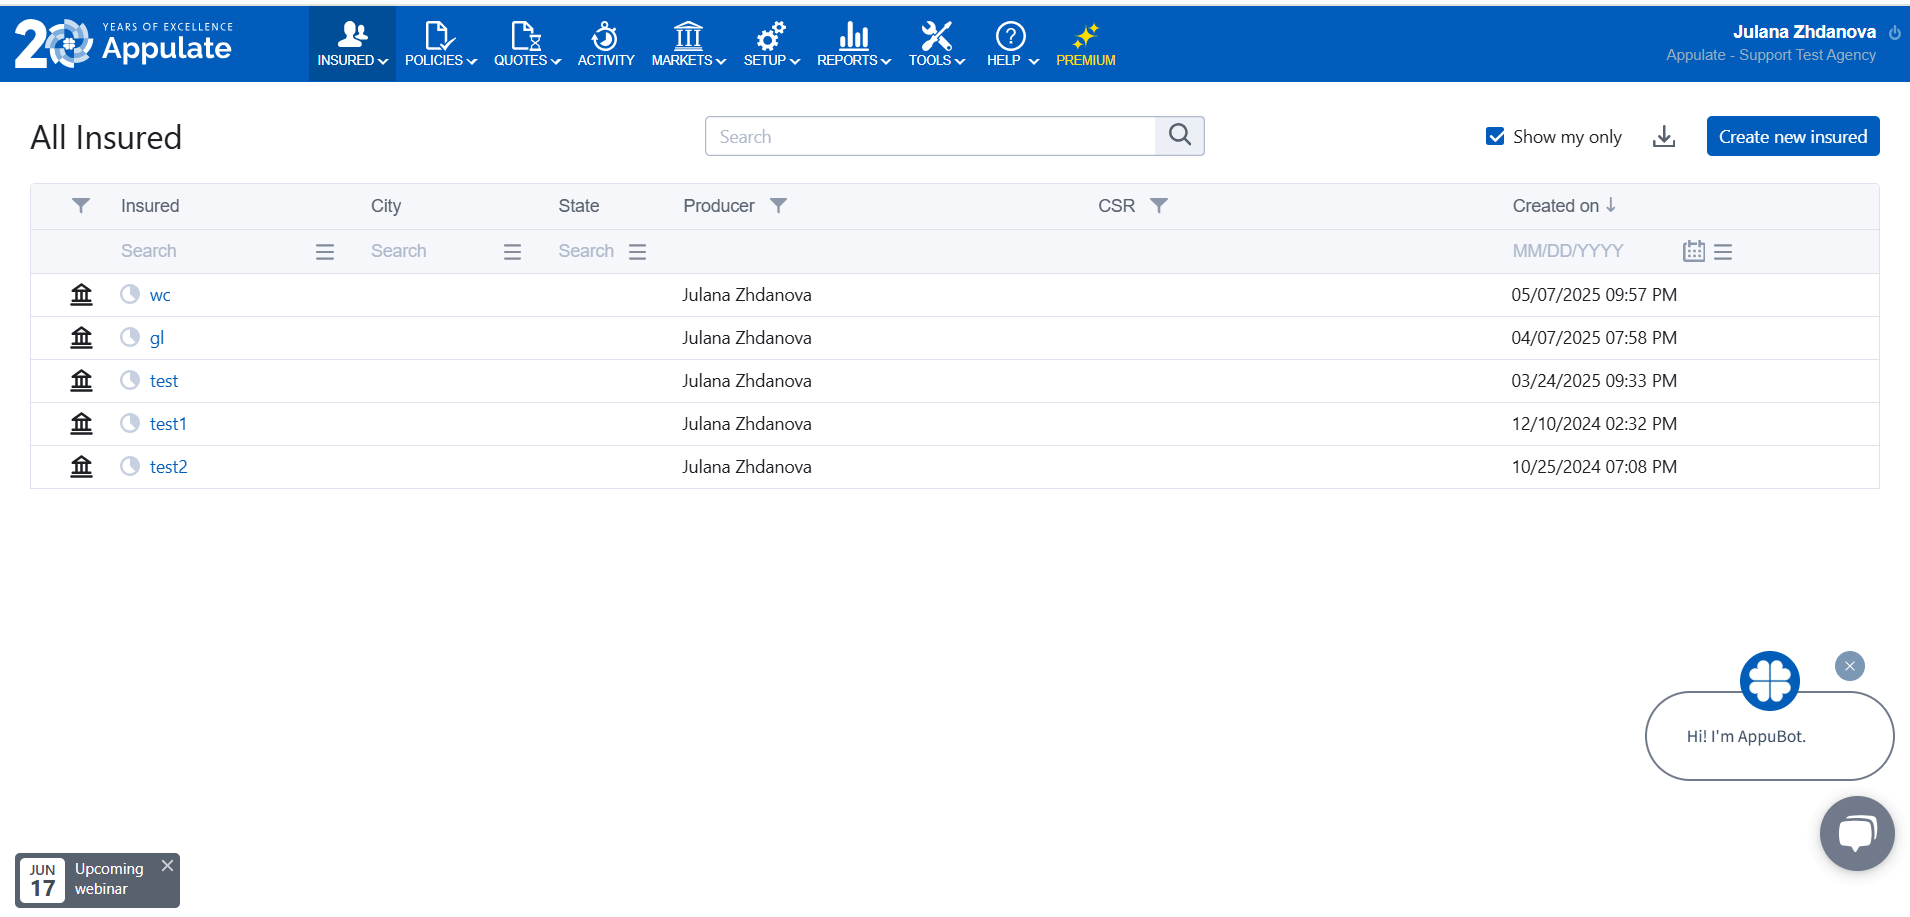The height and width of the screenshot is (917, 1910).
Task: Click the status clock icon beside test1
Action: pyautogui.click(x=130, y=423)
